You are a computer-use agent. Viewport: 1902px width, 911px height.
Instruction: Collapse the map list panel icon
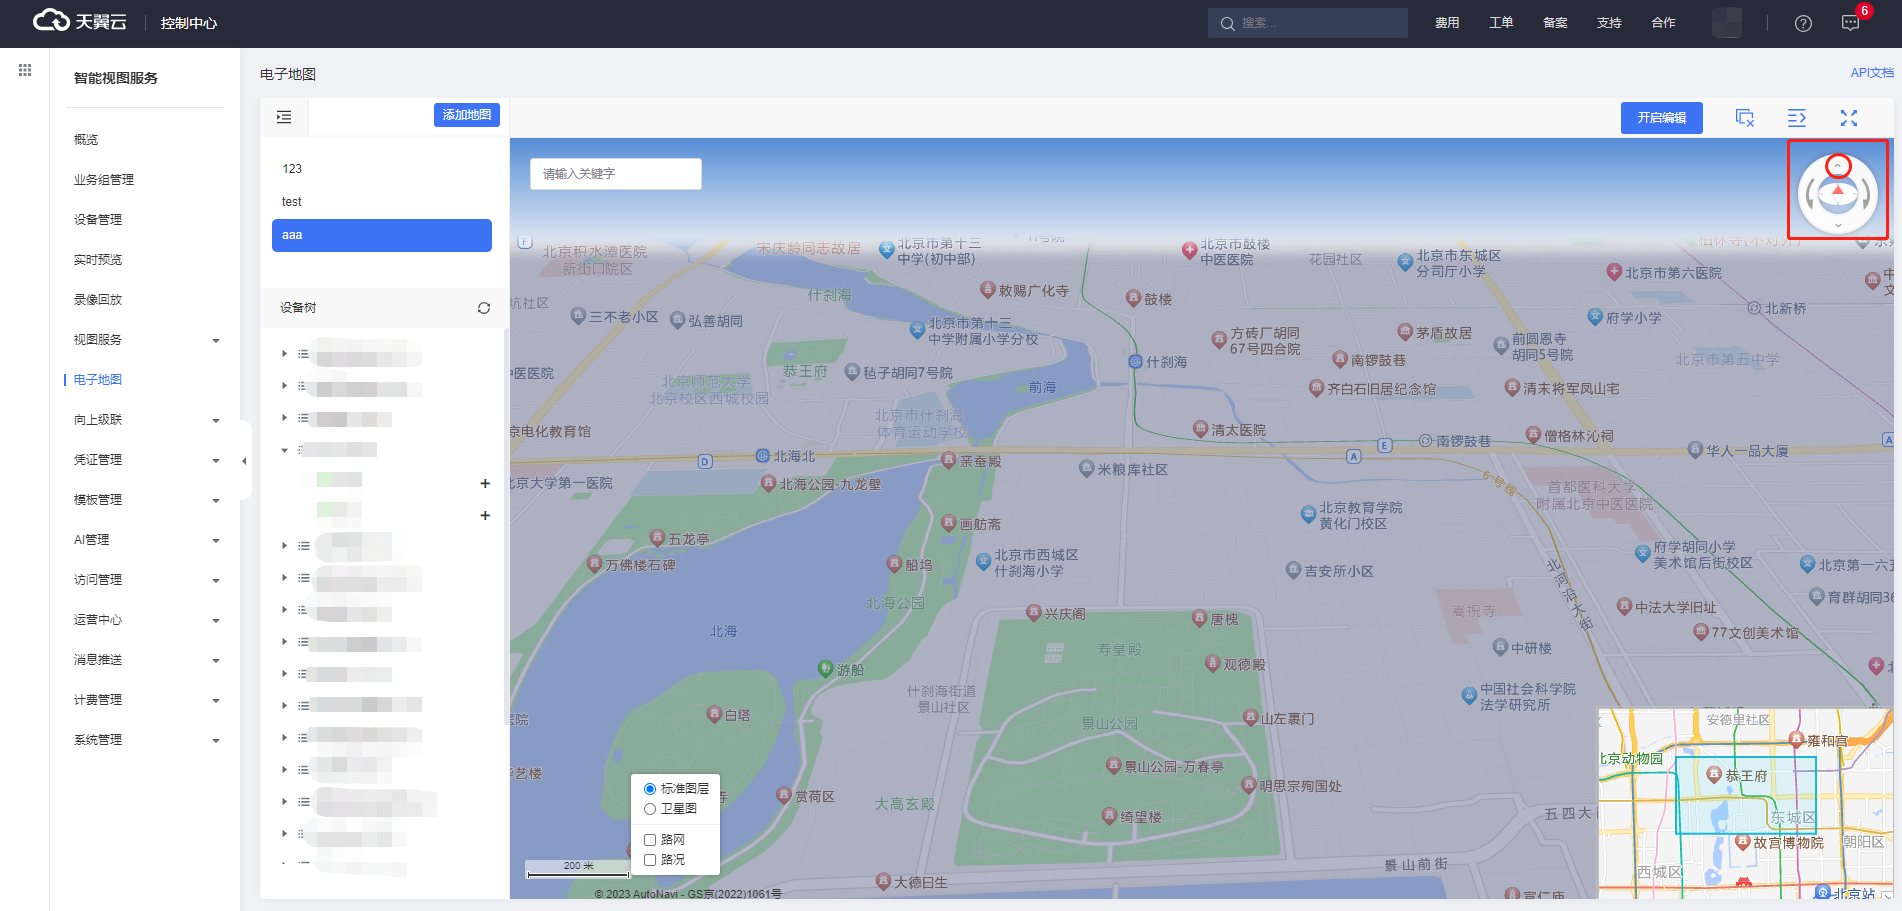point(284,117)
